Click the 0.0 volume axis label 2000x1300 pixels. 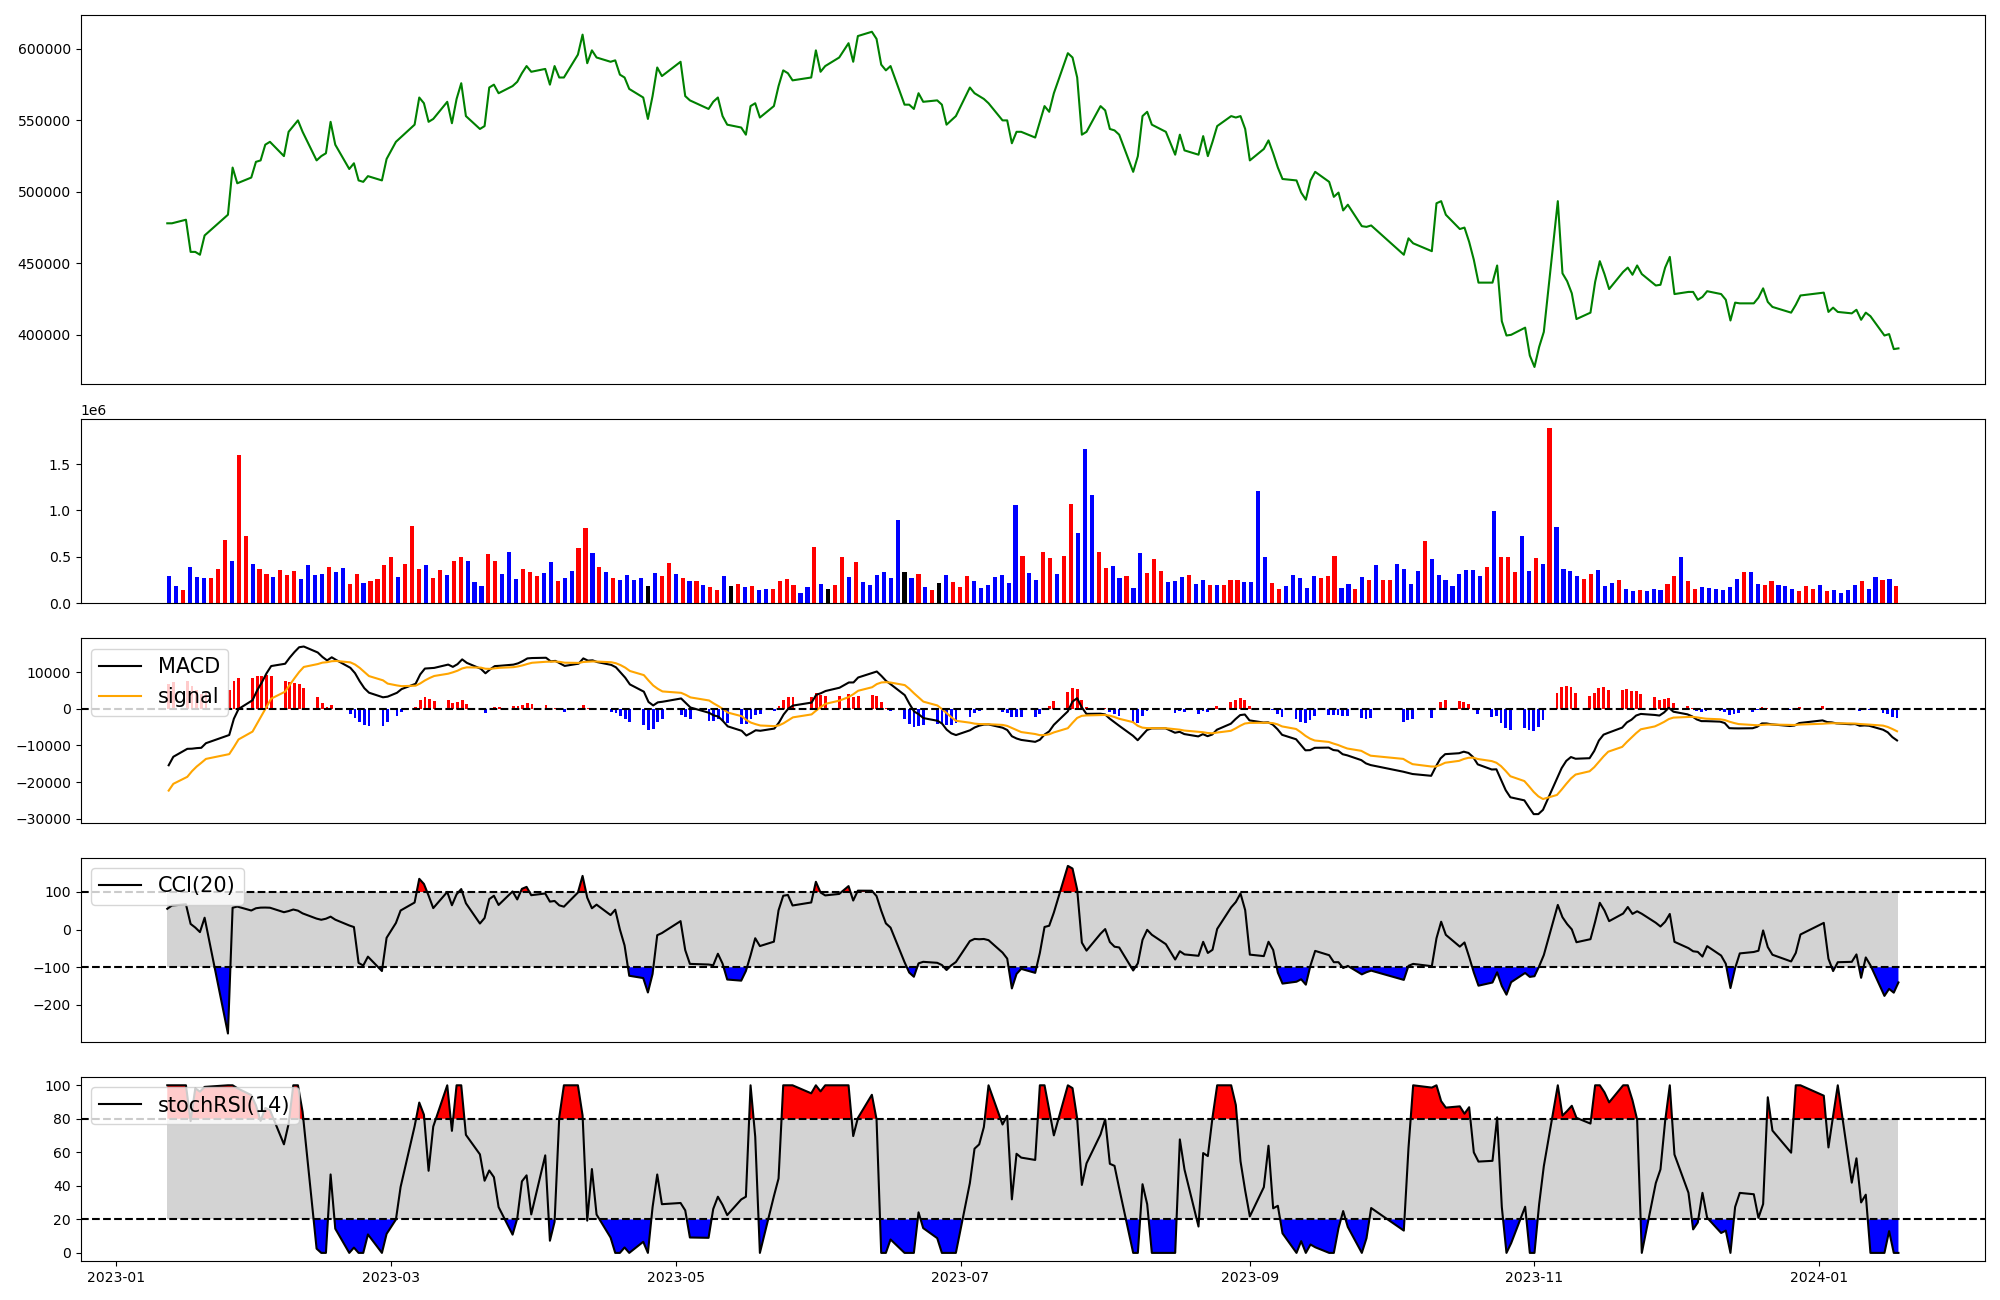tap(59, 604)
